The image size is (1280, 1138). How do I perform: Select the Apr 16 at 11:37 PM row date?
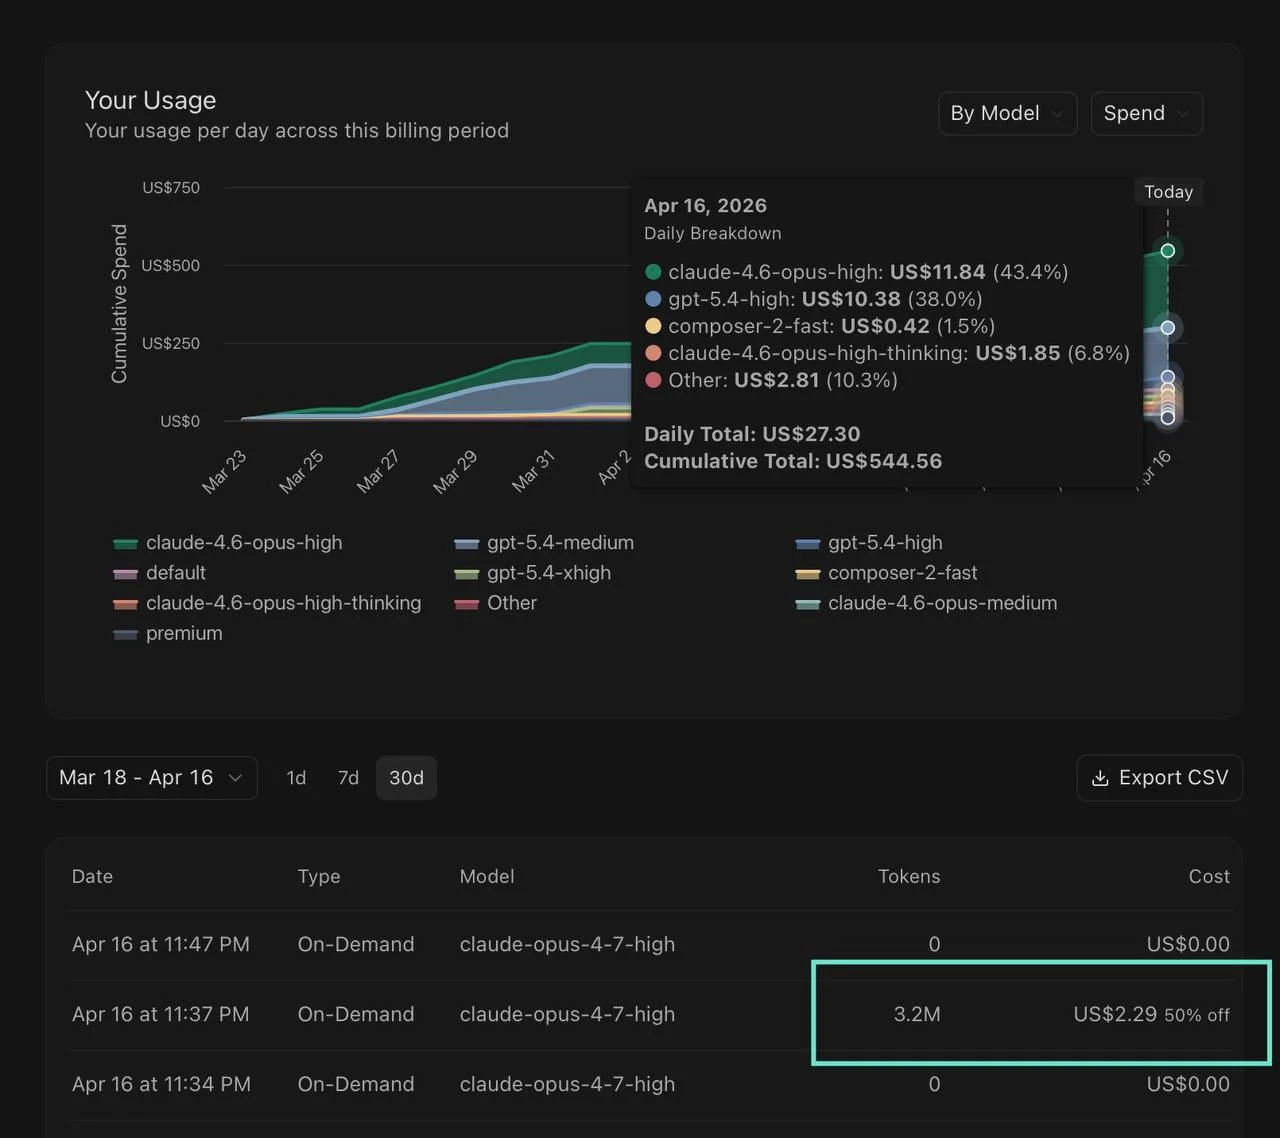[x=160, y=1014]
